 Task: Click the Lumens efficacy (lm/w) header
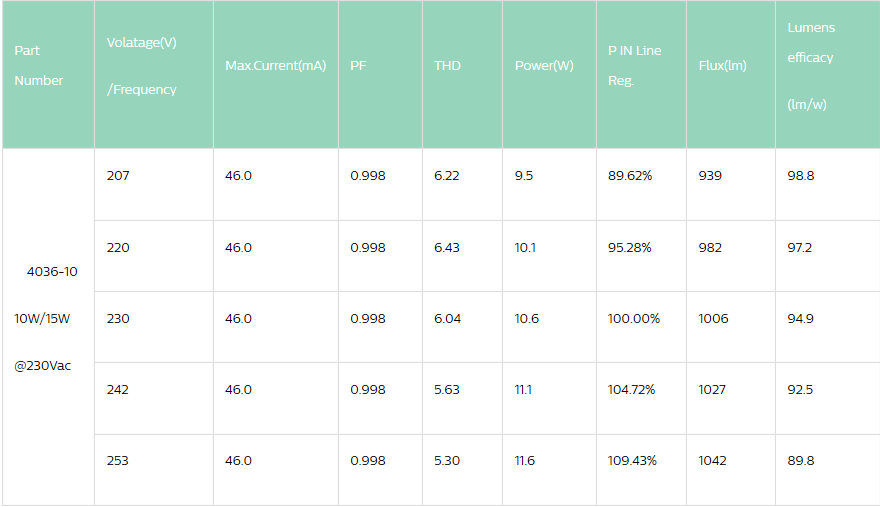coord(811,66)
